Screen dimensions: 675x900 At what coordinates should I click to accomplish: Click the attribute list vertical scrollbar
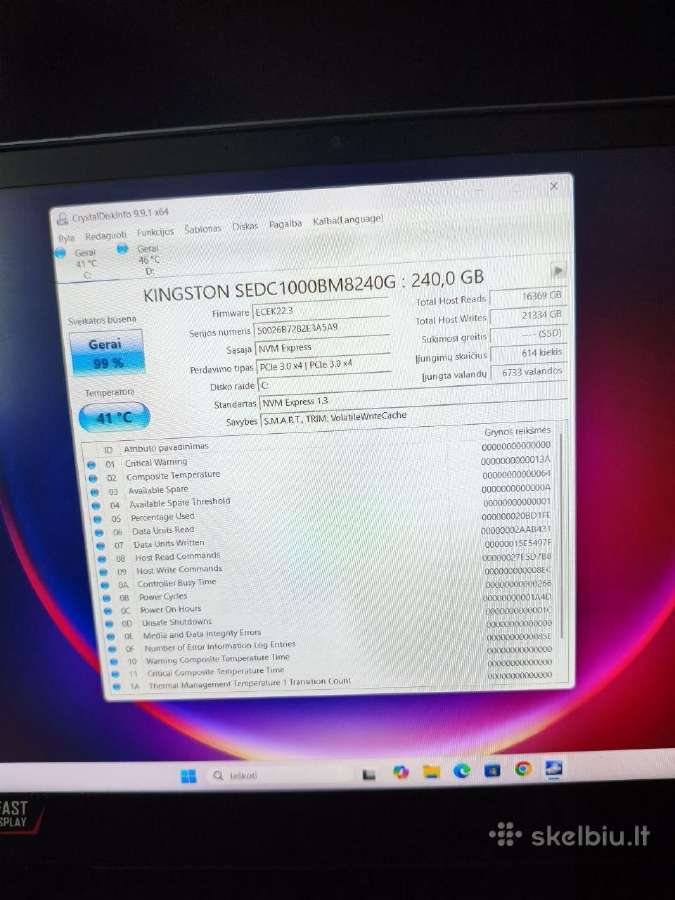click(562, 537)
